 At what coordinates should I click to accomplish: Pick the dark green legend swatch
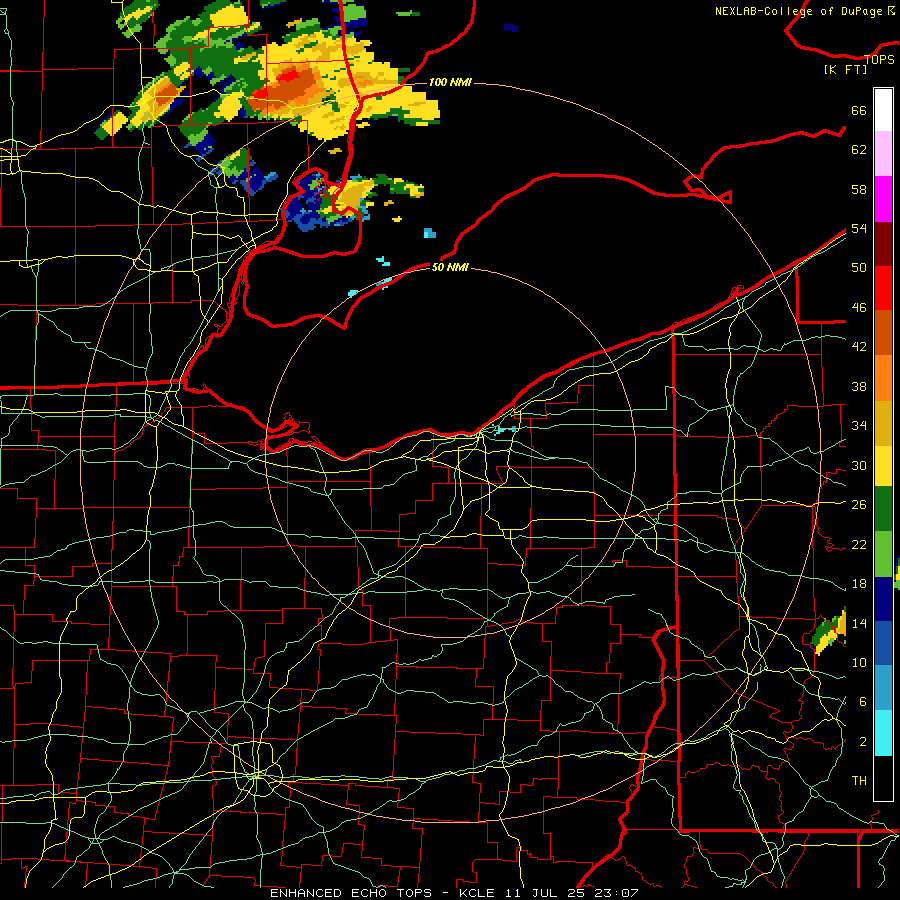(883, 509)
